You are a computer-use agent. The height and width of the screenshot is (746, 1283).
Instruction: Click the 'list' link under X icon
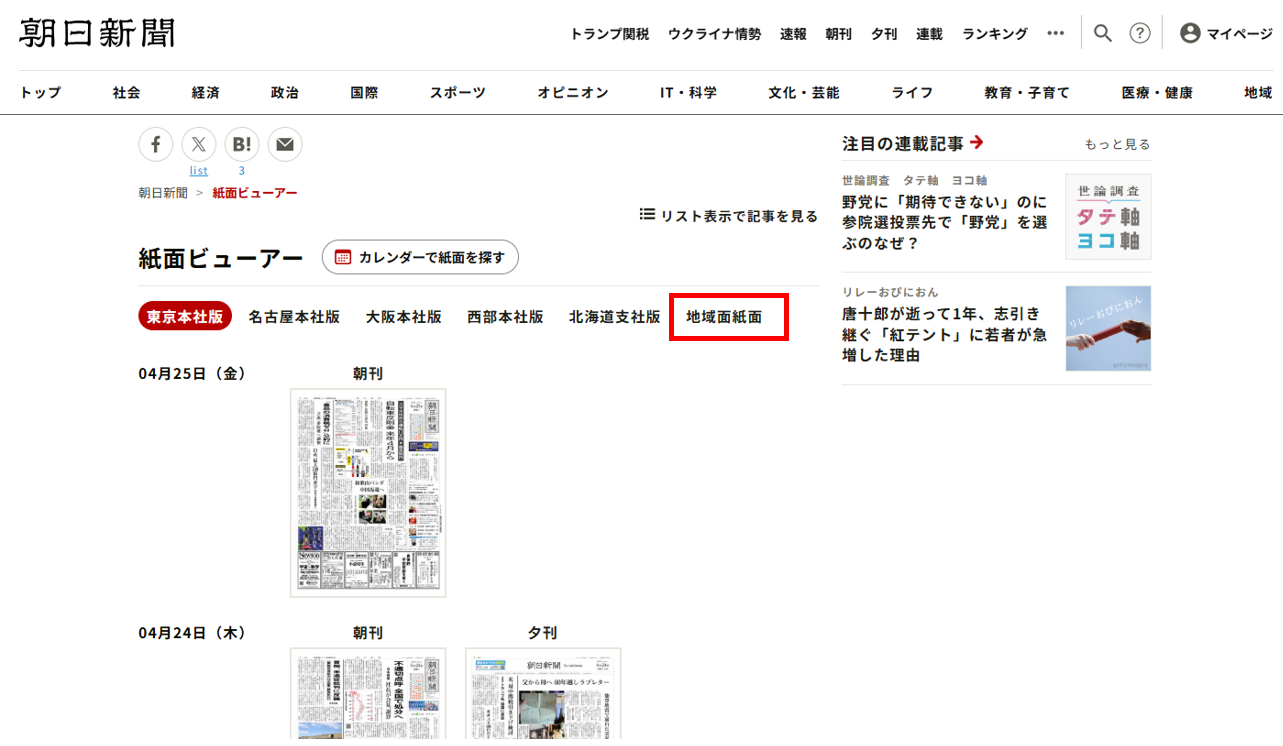(x=199, y=170)
